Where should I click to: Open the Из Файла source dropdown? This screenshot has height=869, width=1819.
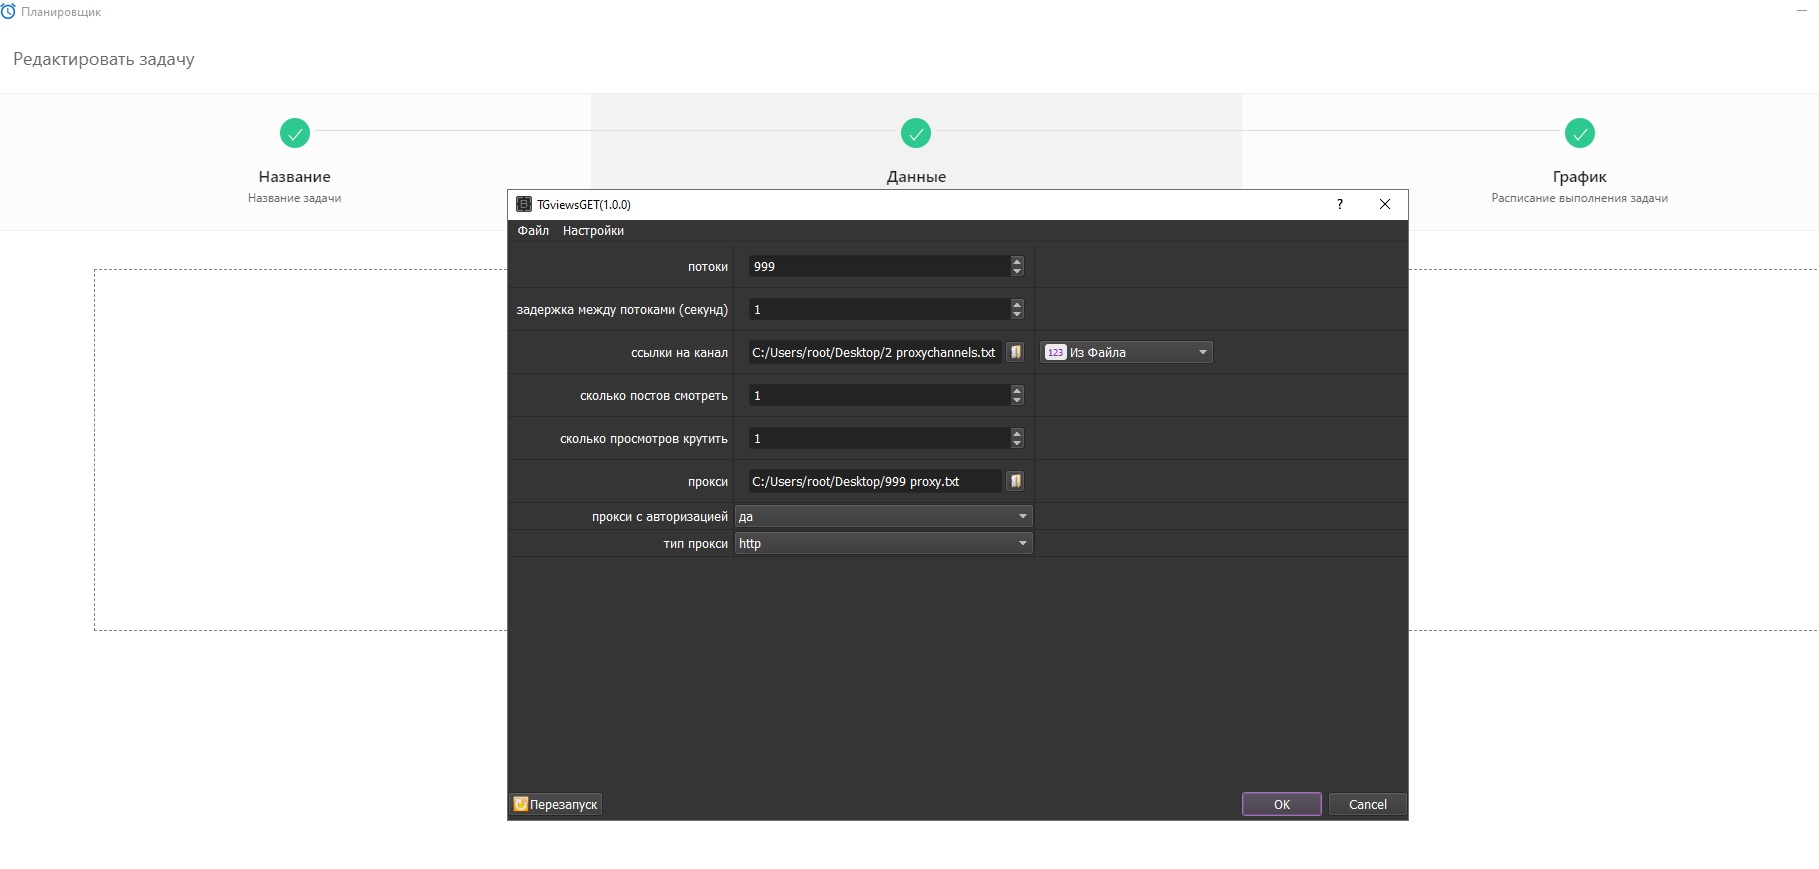coord(1126,352)
